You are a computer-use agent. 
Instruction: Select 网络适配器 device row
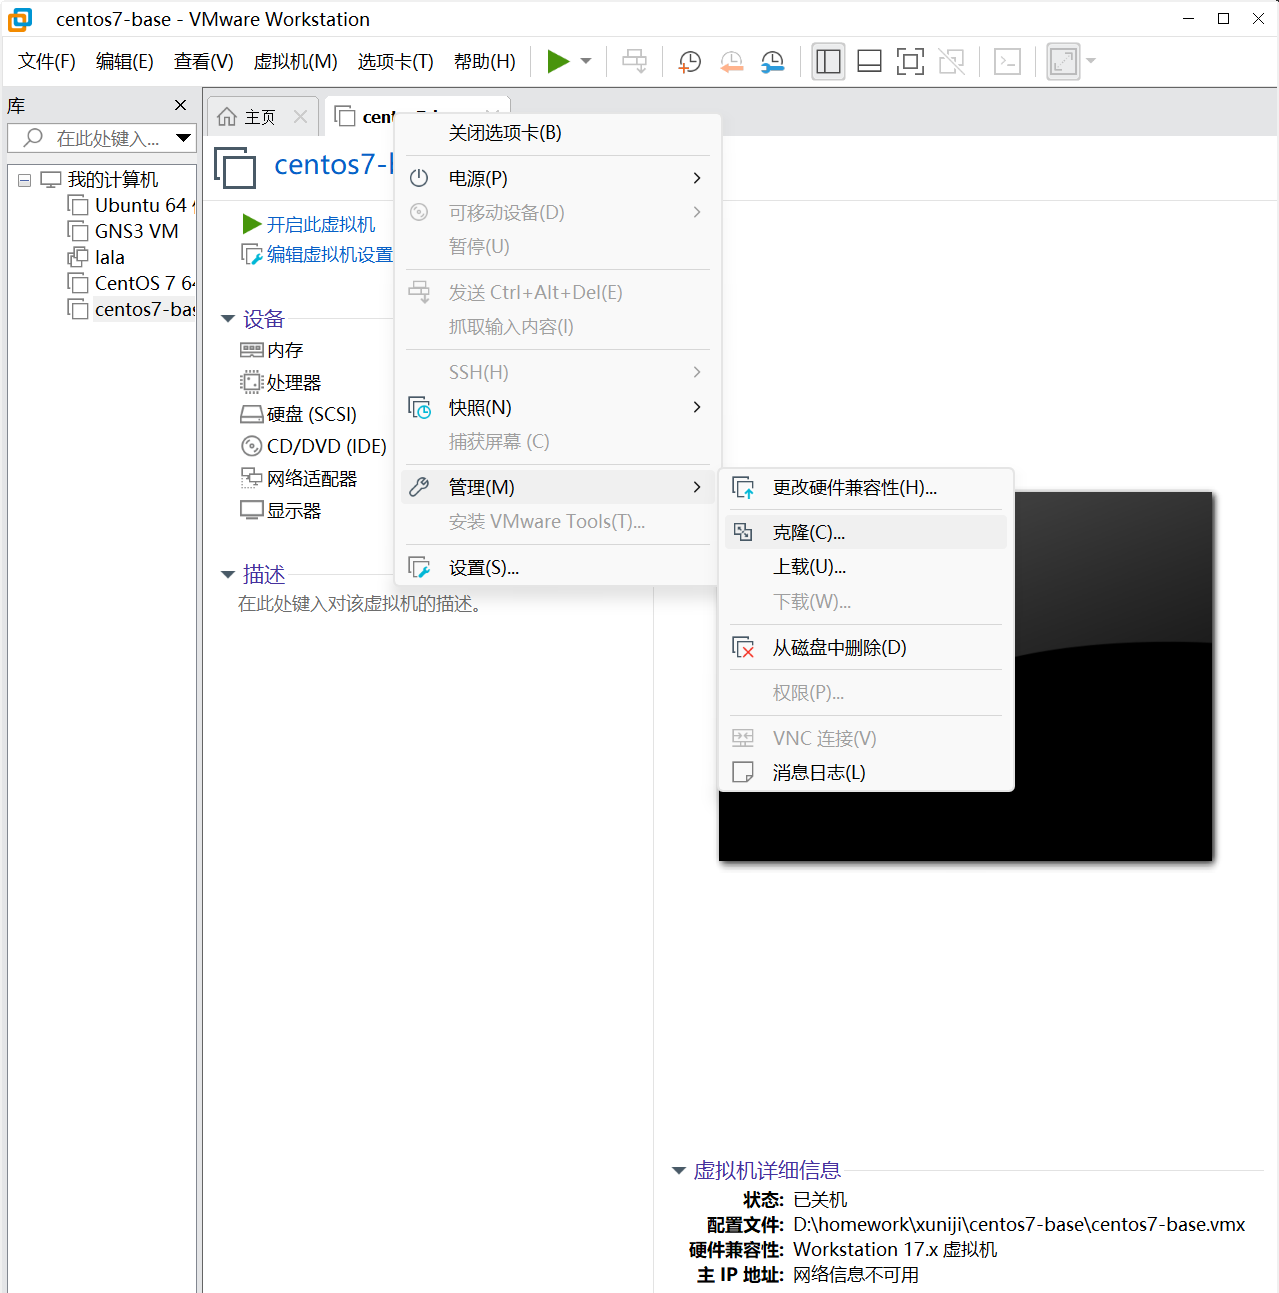click(x=298, y=479)
